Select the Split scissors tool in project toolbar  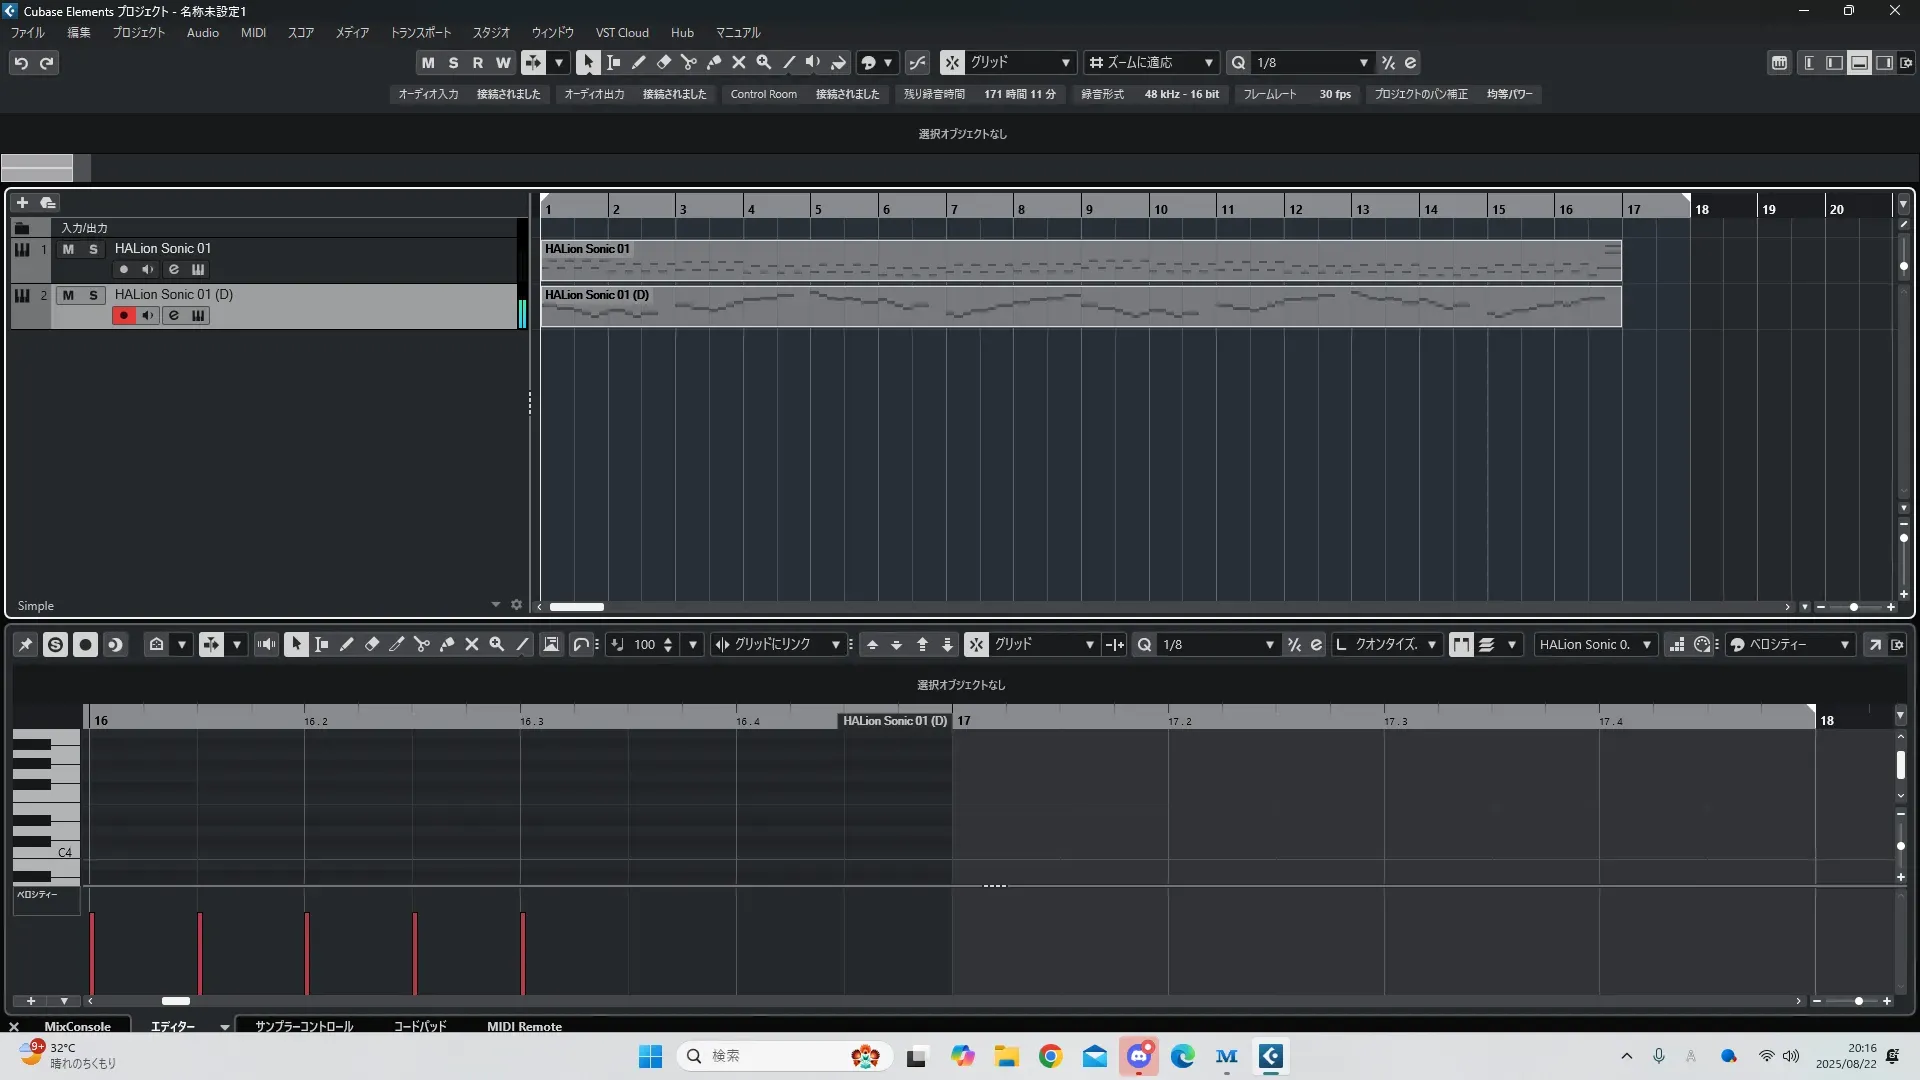689,62
